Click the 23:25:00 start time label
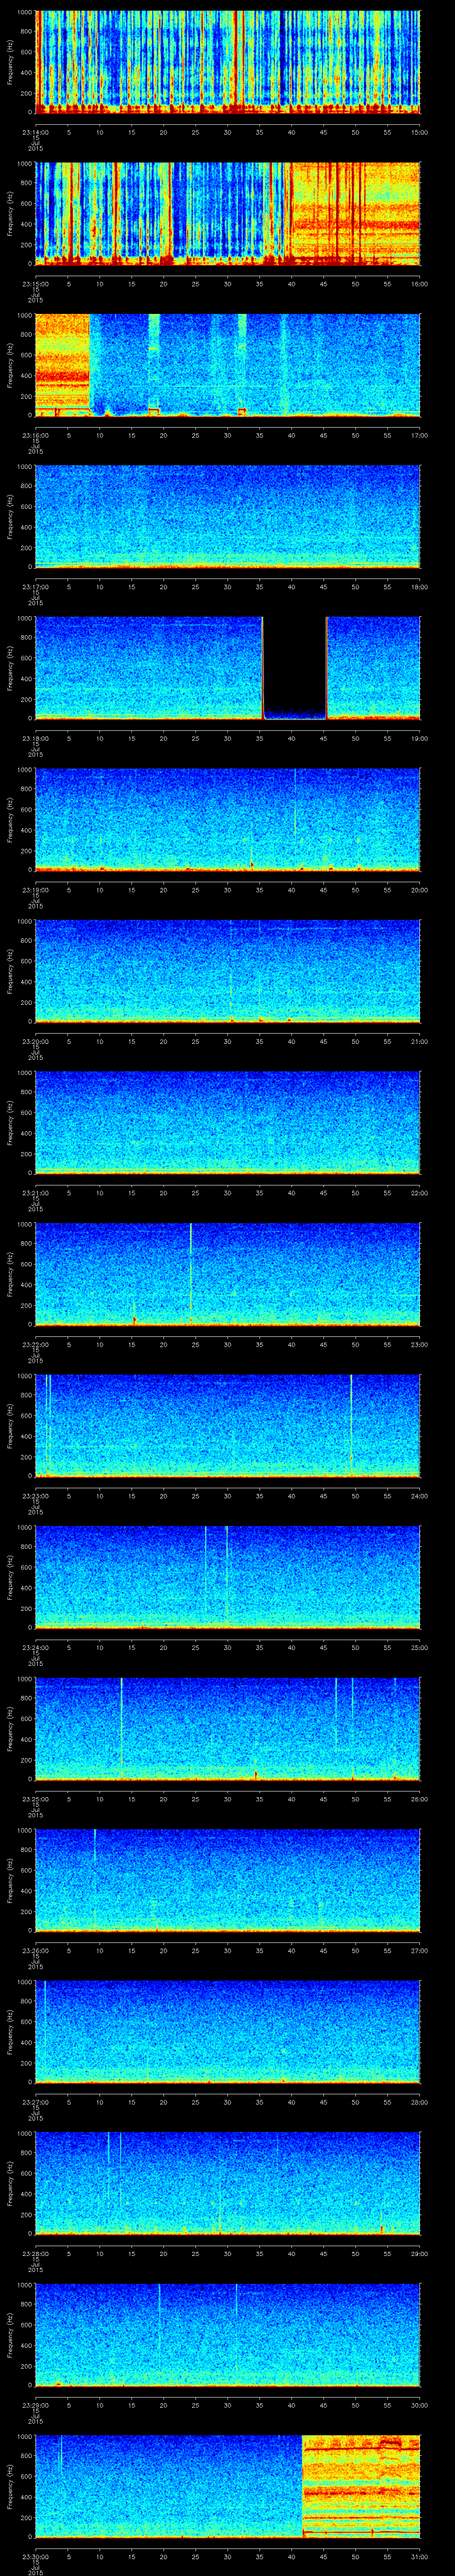The width and height of the screenshot is (455, 2576). 35,1799
